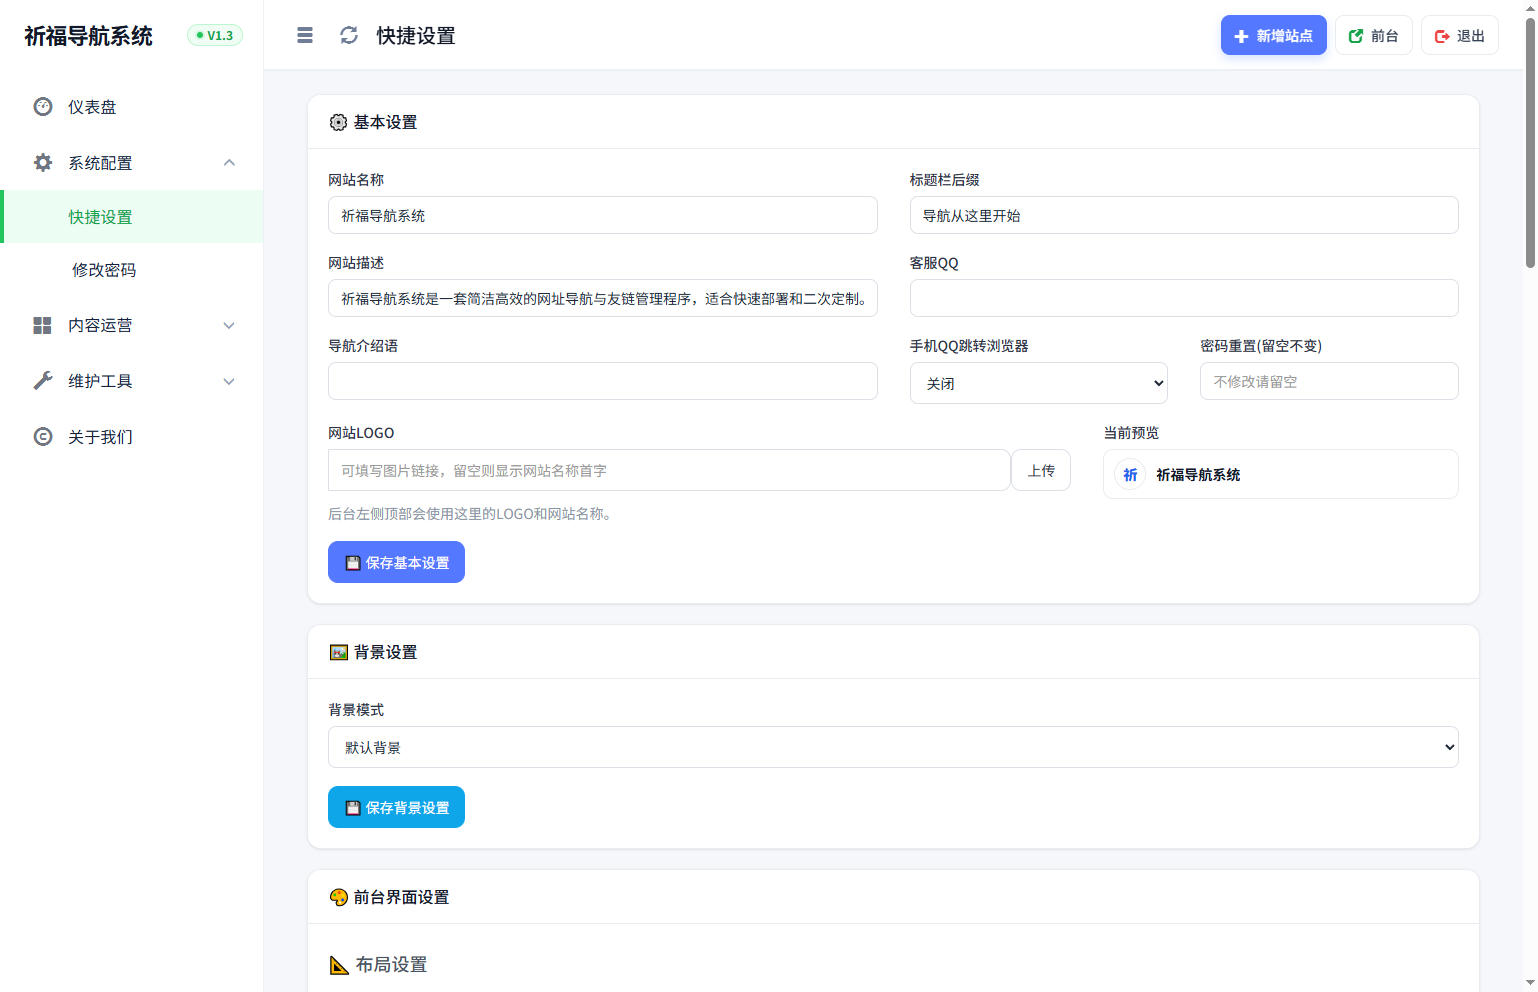Image resolution: width=1538 pixels, height=992 pixels.
Task: Click the layout settings ruler icon
Action: tap(339, 965)
